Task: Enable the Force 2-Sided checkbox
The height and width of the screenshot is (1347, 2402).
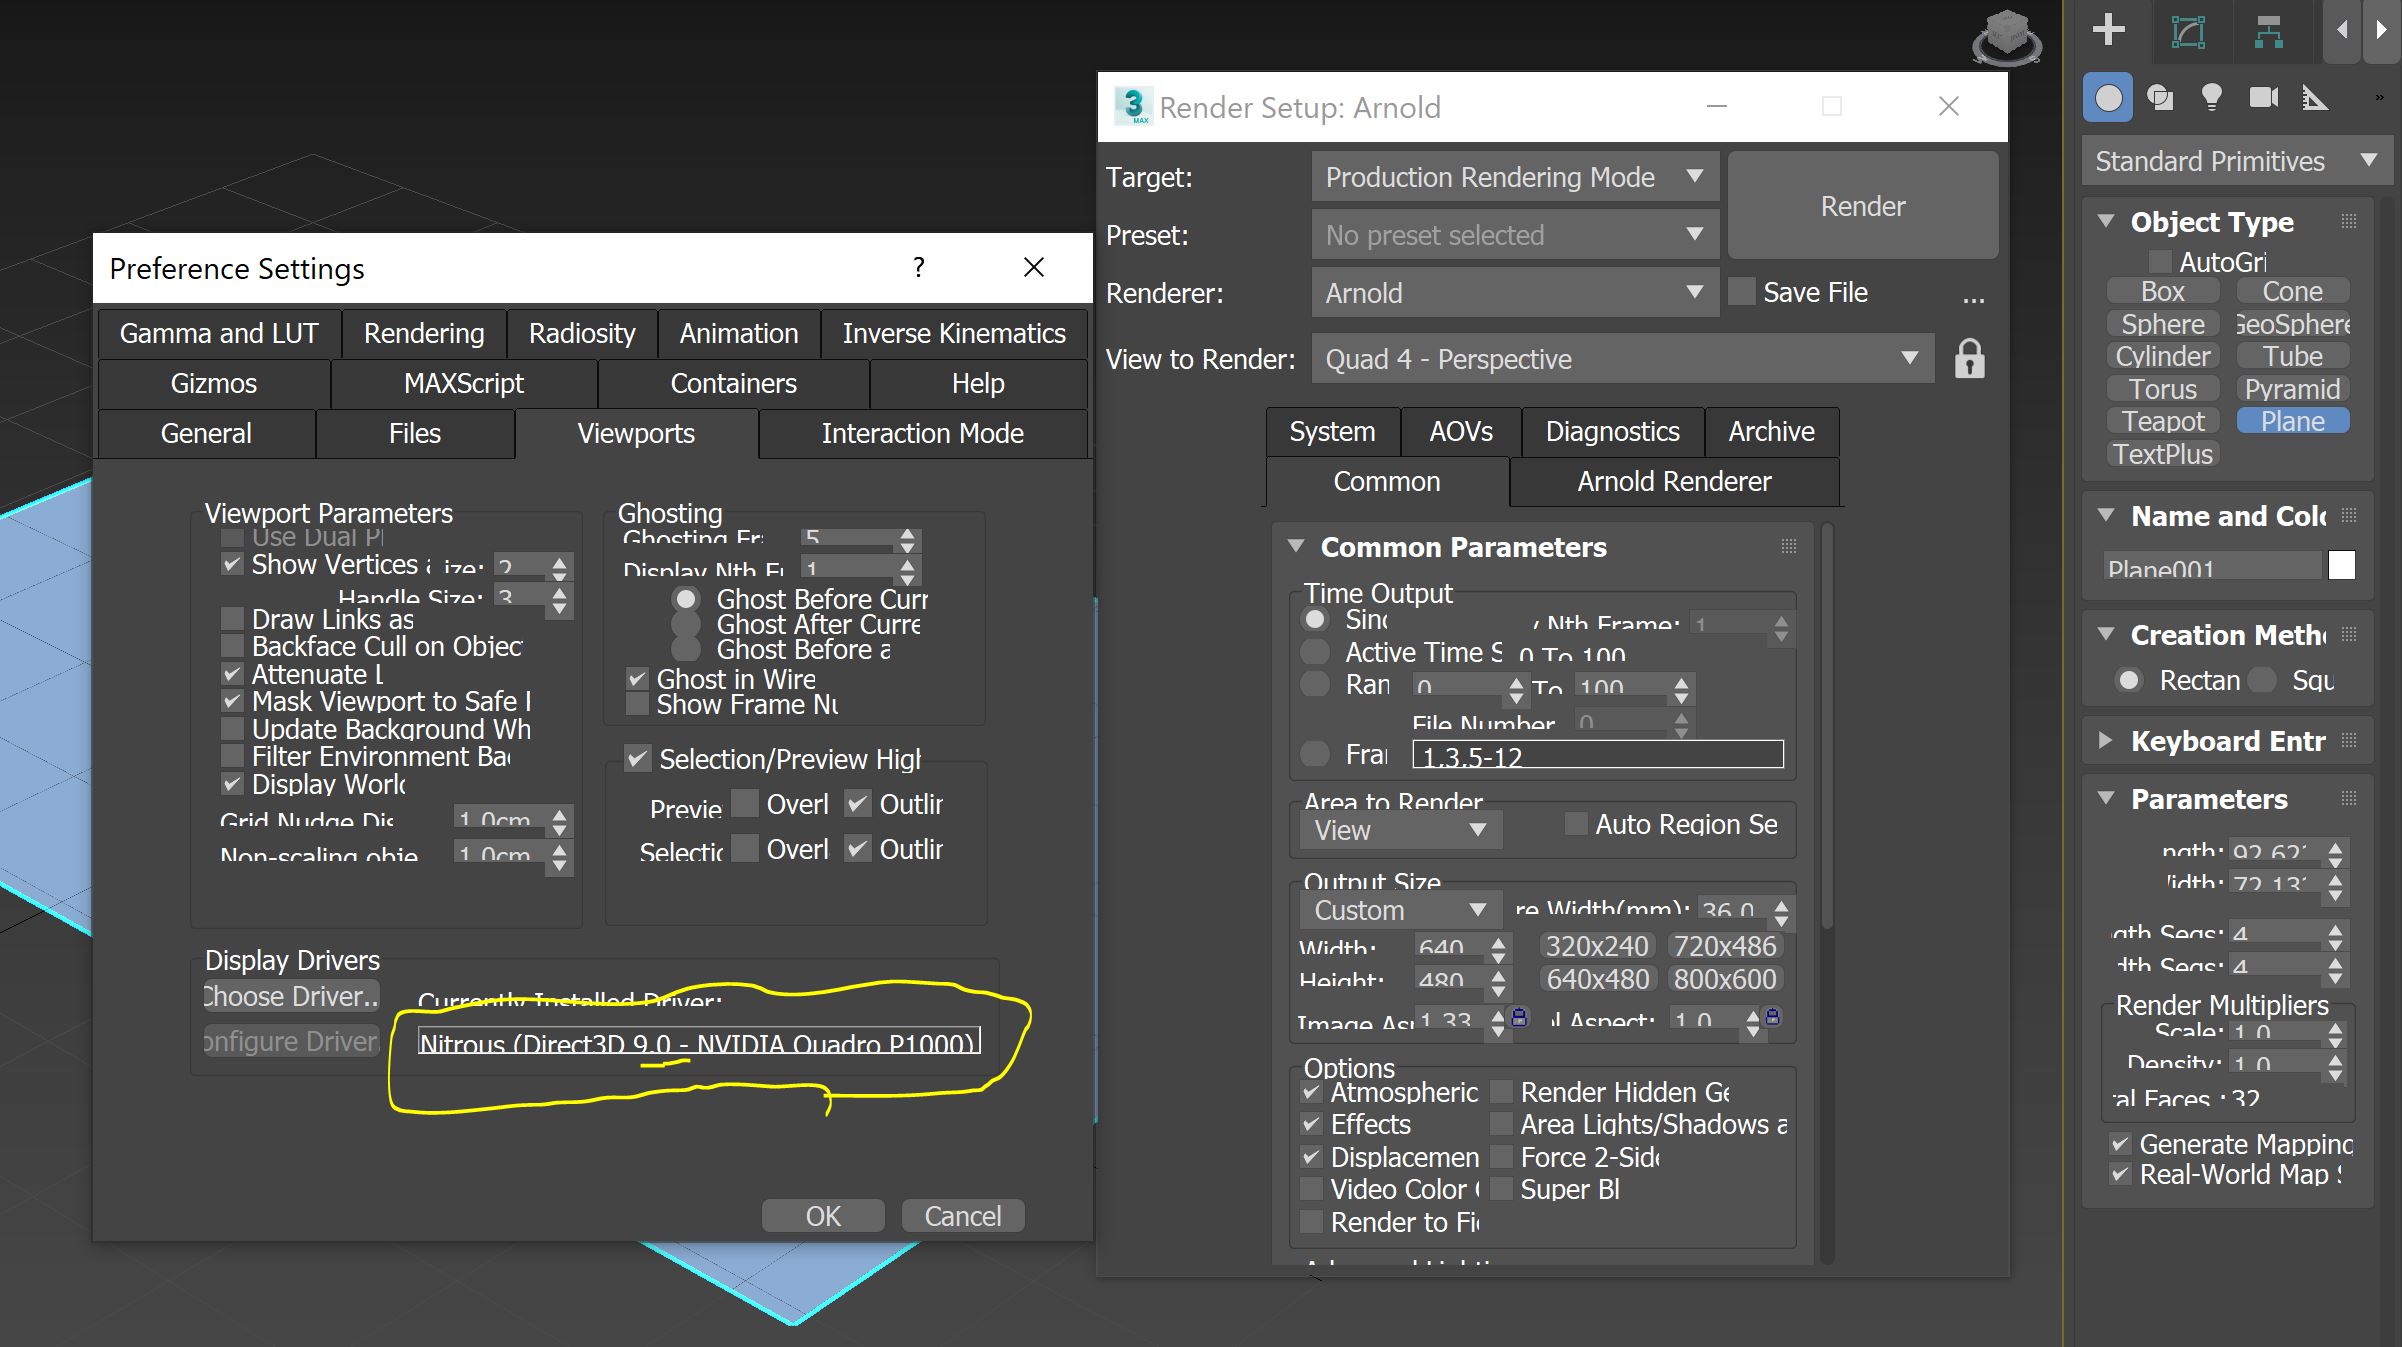Action: (1502, 1157)
